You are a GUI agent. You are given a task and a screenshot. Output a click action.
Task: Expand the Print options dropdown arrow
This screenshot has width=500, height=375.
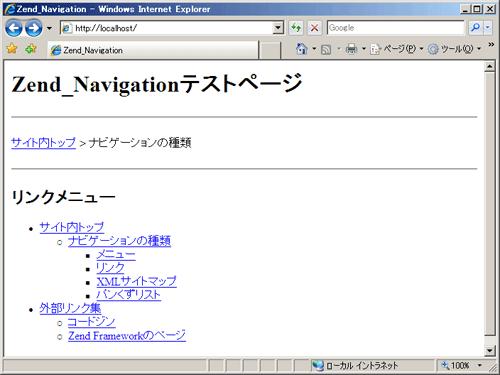click(x=364, y=49)
